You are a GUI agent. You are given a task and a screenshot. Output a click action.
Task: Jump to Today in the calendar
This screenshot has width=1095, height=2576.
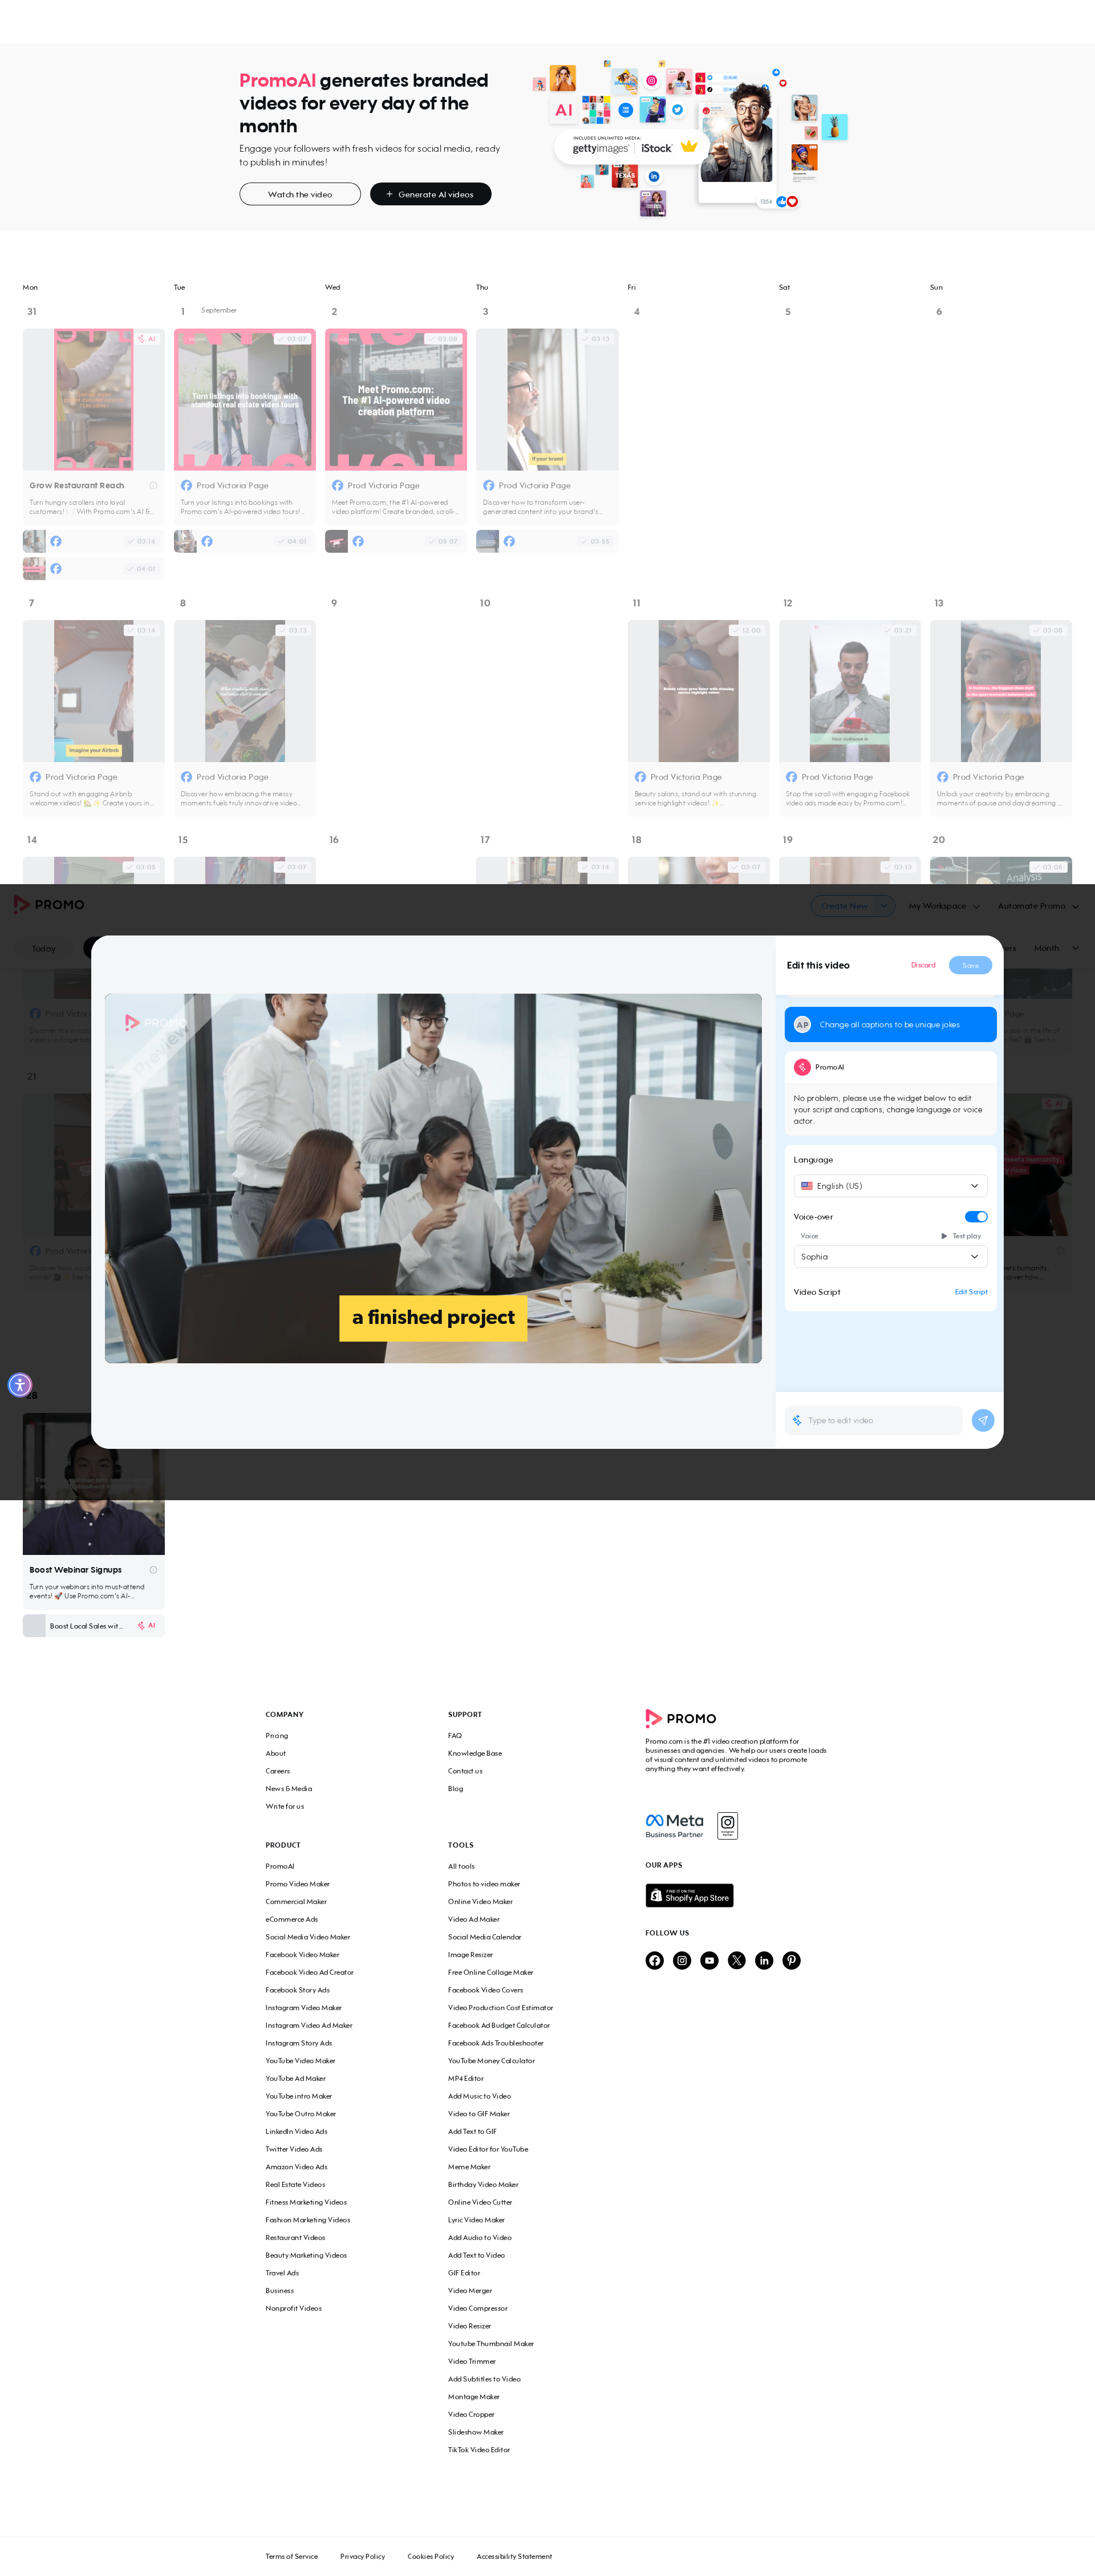click(x=44, y=948)
